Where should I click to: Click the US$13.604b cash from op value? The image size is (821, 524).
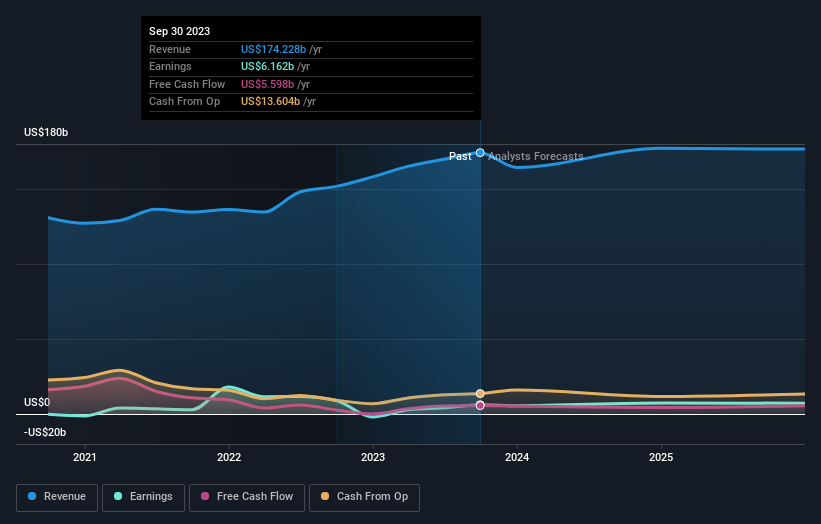(x=270, y=102)
